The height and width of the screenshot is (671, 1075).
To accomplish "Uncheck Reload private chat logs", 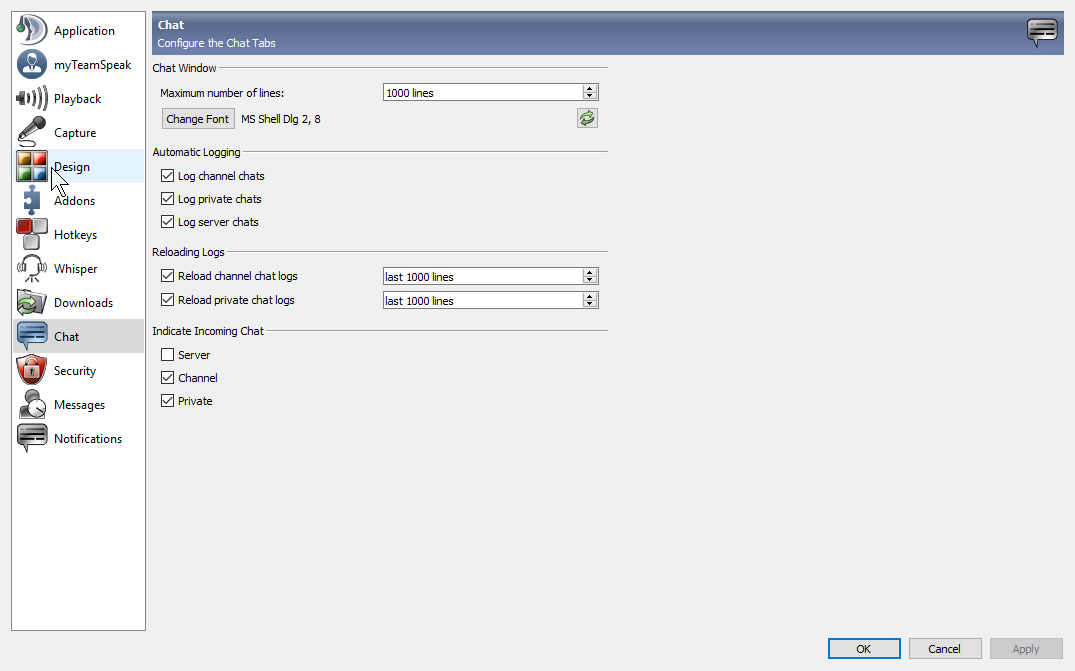I will pyautogui.click(x=167, y=300).
